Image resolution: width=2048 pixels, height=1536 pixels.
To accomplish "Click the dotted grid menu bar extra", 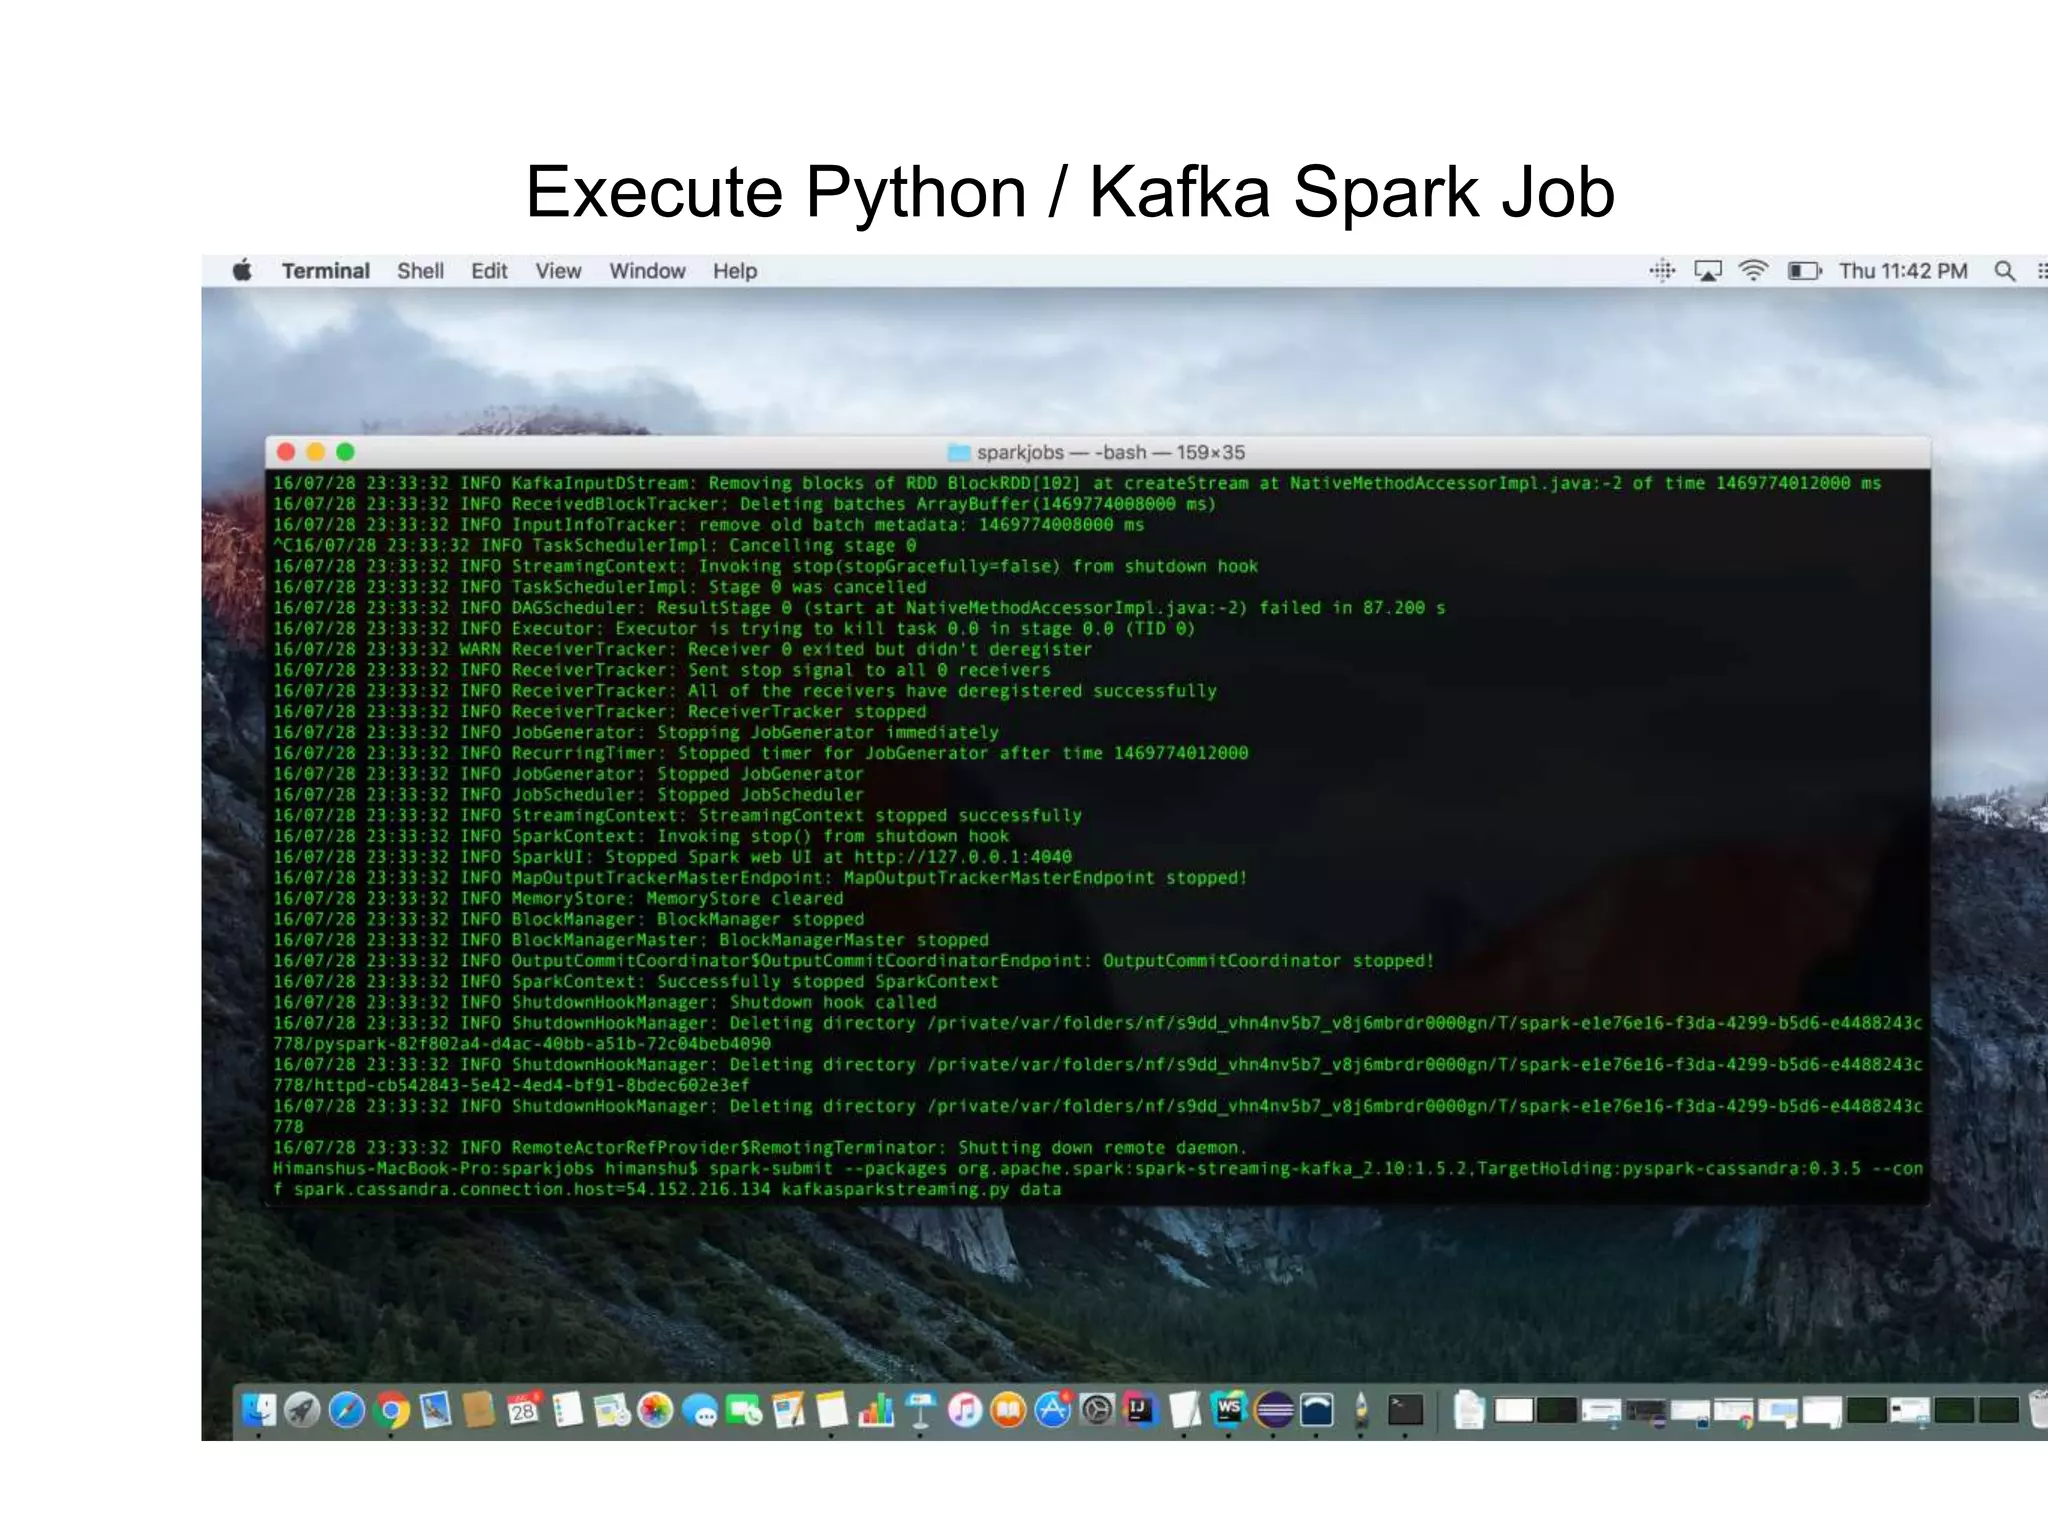I will (x=1662, y=270).
